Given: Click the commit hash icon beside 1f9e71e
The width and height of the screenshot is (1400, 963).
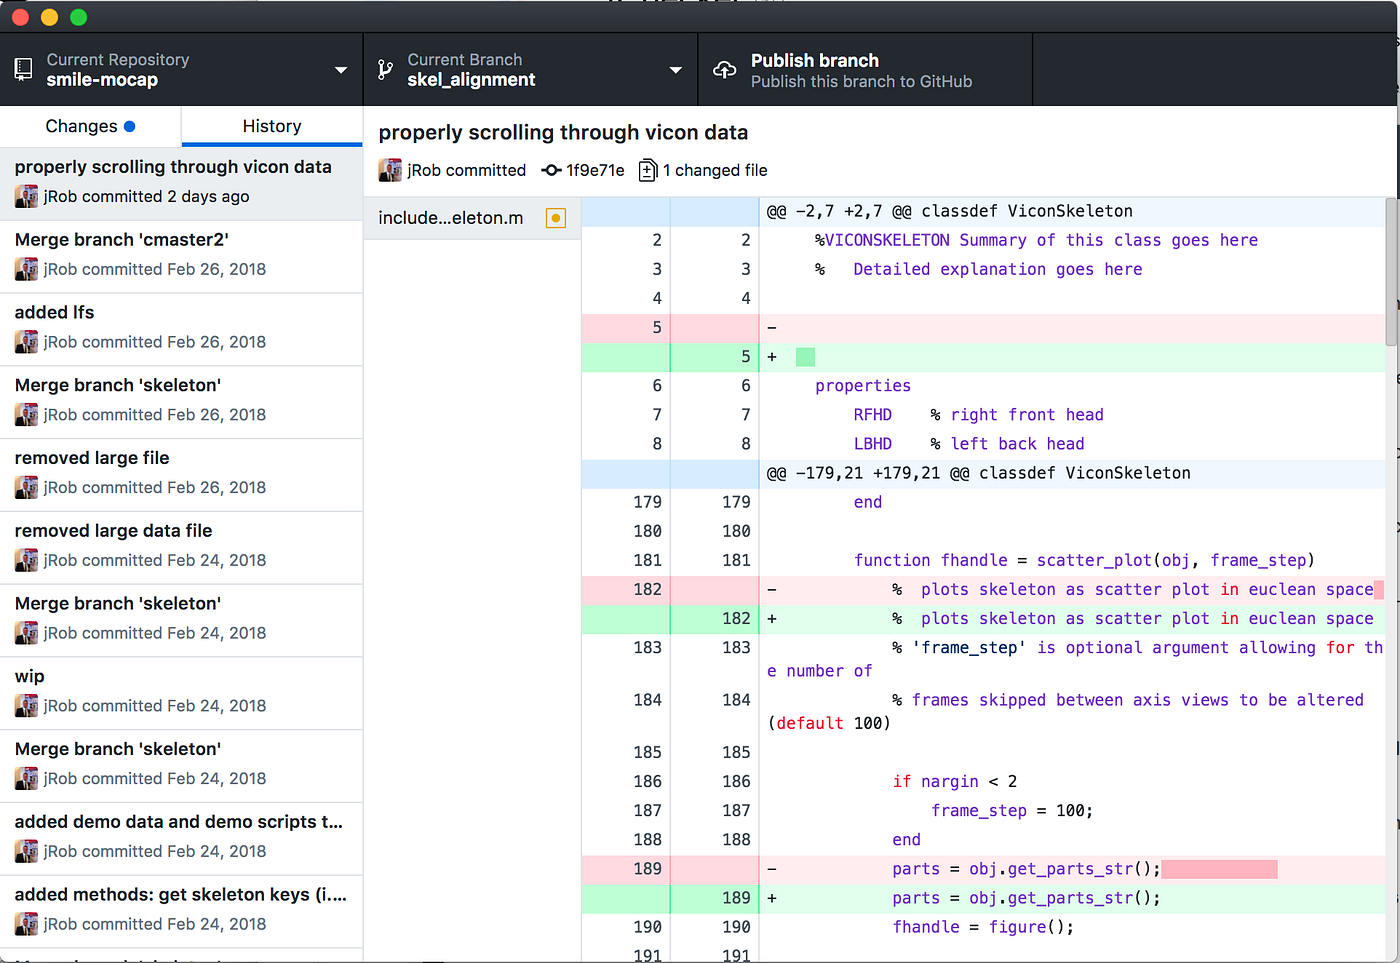Looking at the screenshot, I should point(552,170).
